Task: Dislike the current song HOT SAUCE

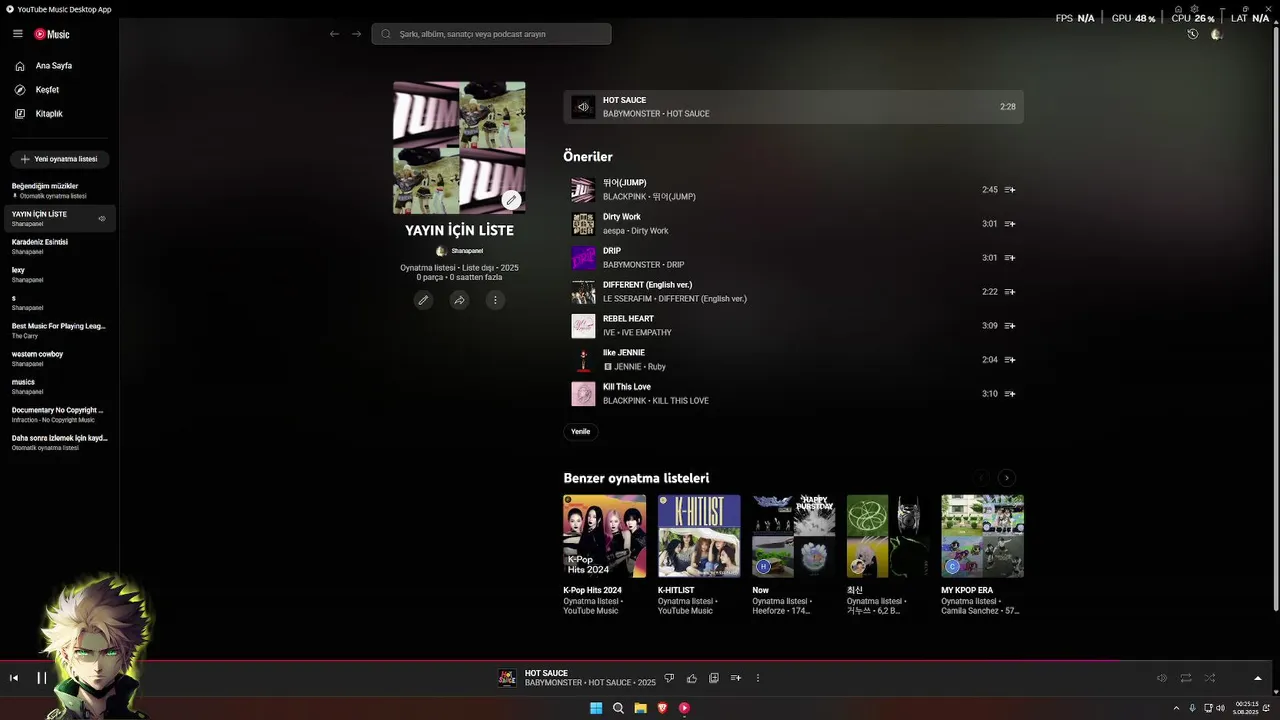Action: [x=669, y=678]
